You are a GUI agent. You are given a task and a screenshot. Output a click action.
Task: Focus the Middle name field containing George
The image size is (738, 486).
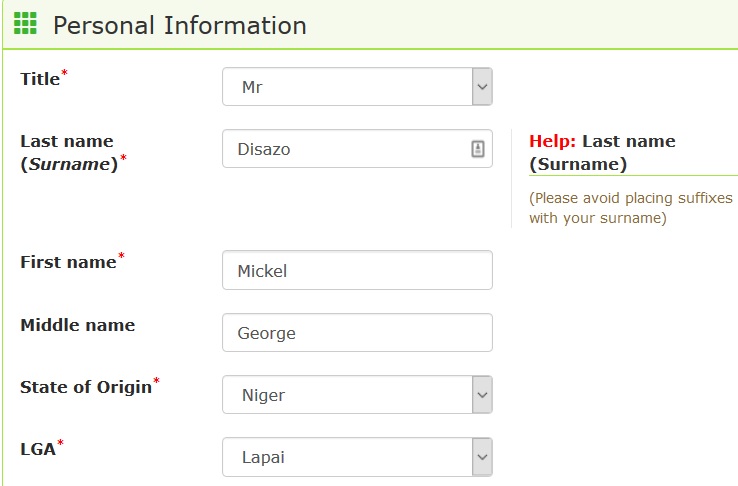point(357,333)
